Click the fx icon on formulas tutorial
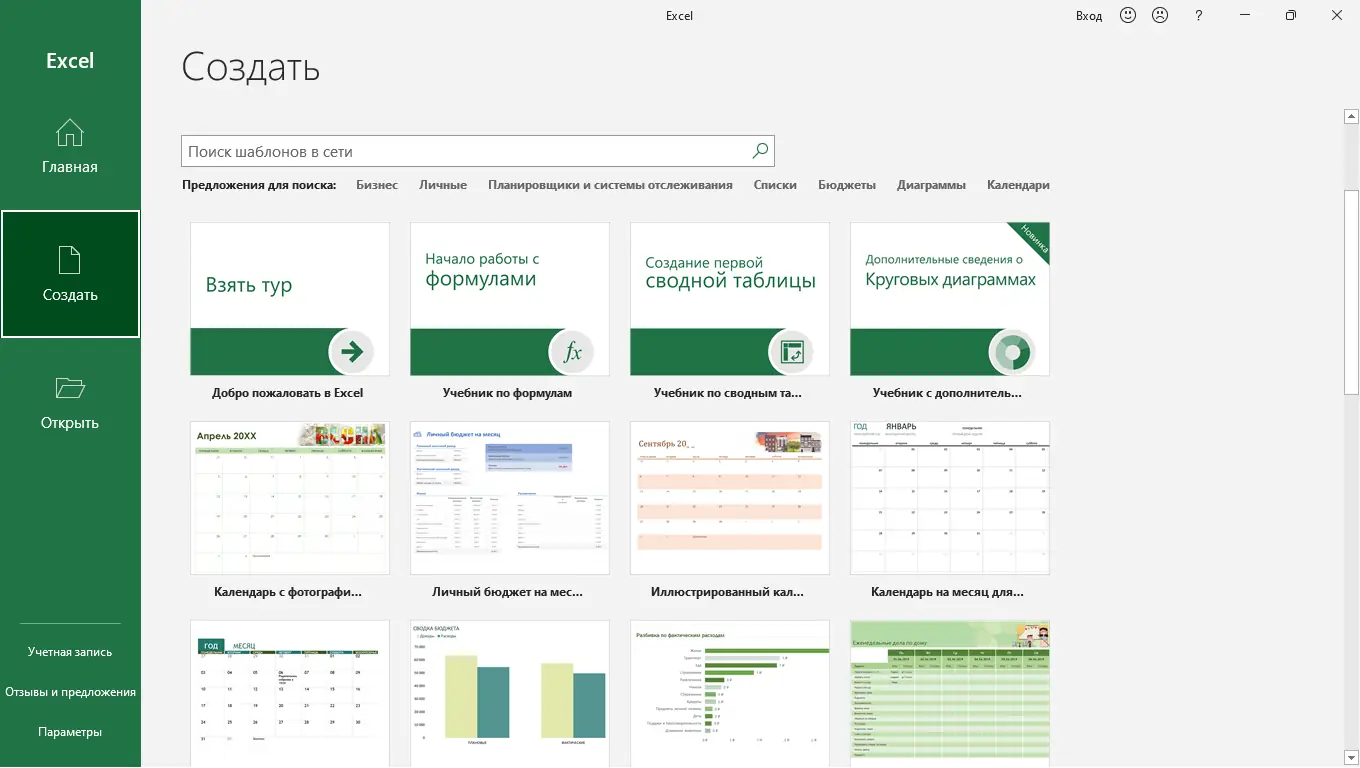The height and width of the screenshot is (768, 1360). click(x=571, y=351)
